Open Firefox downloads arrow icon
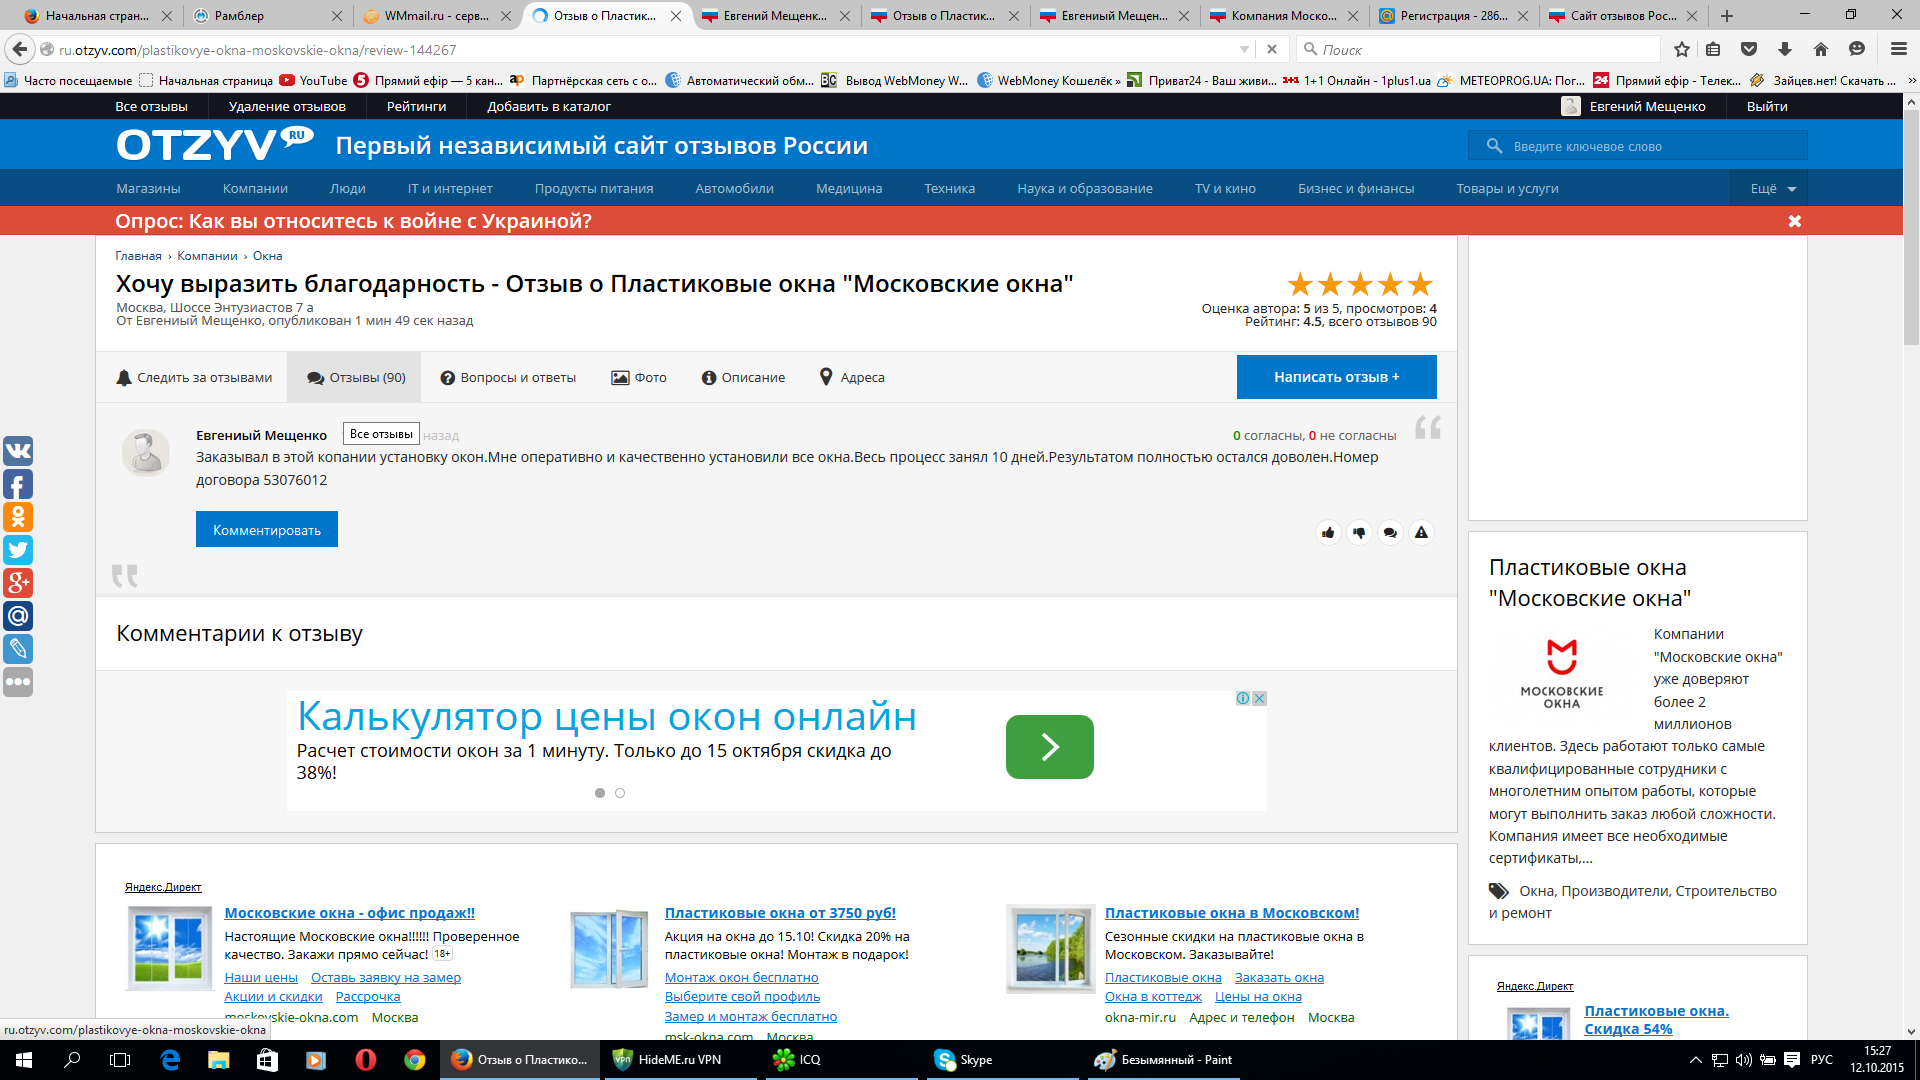 (x=1785, y=49)
